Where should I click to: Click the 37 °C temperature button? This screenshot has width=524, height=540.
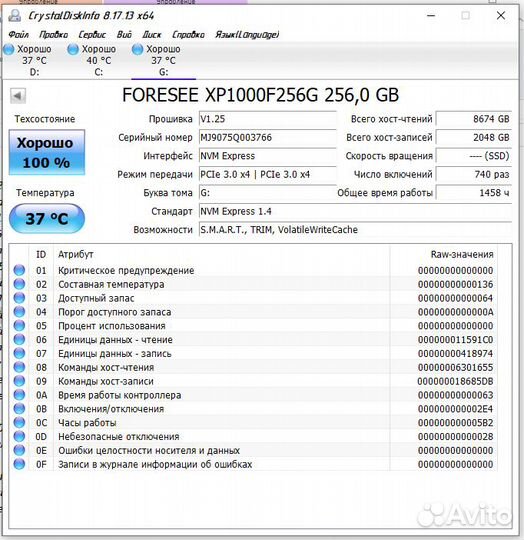tap(46, 219)
